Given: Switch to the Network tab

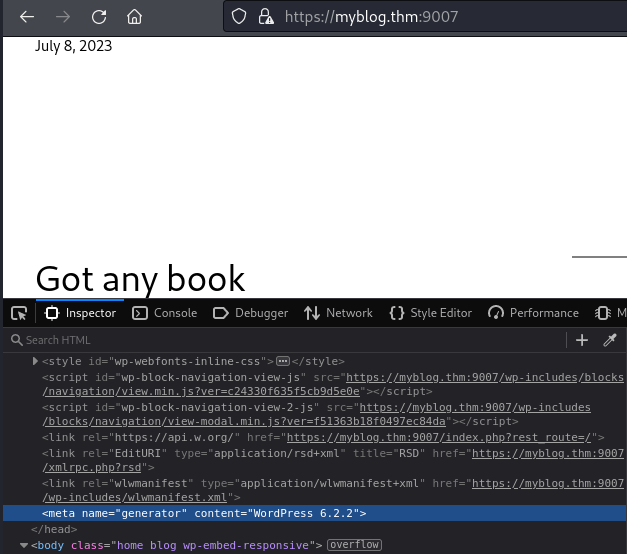Looking at the screenshot, I should [338, 313].
